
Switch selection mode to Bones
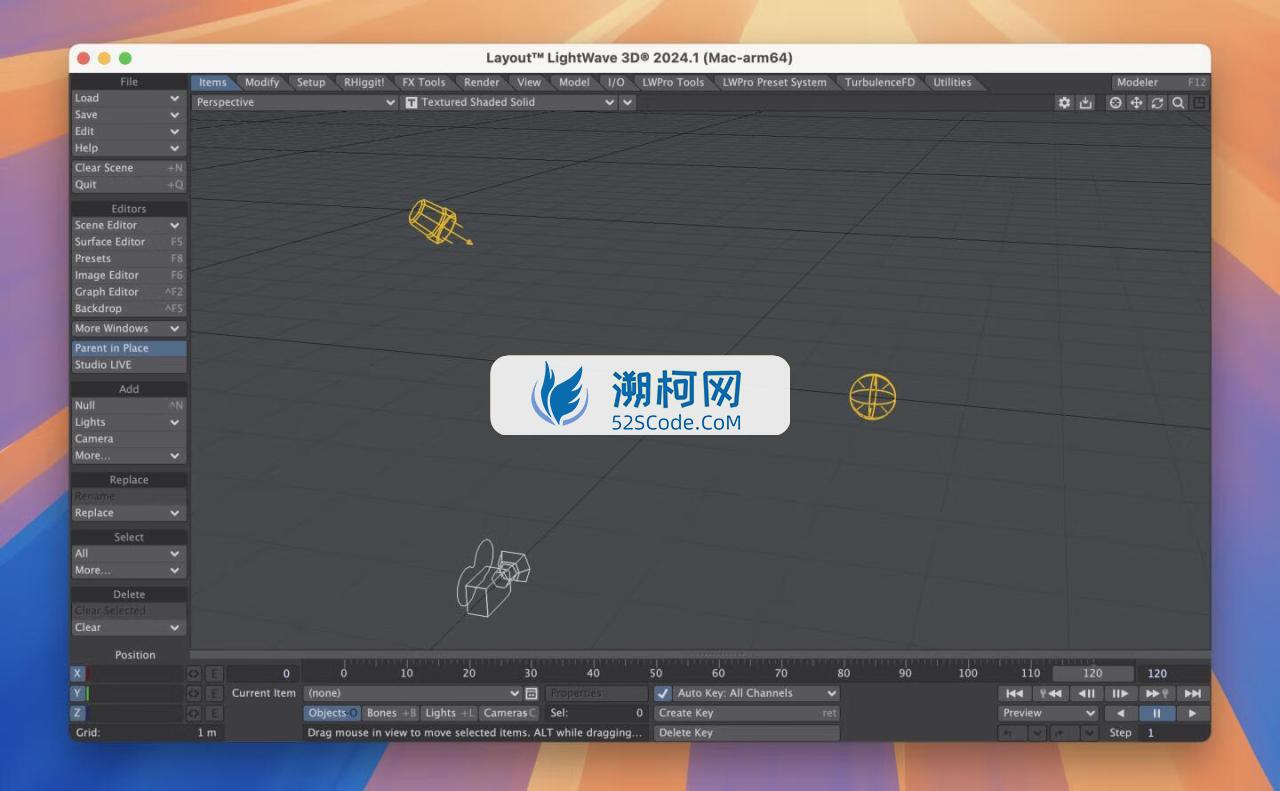(x=391, y=713)
